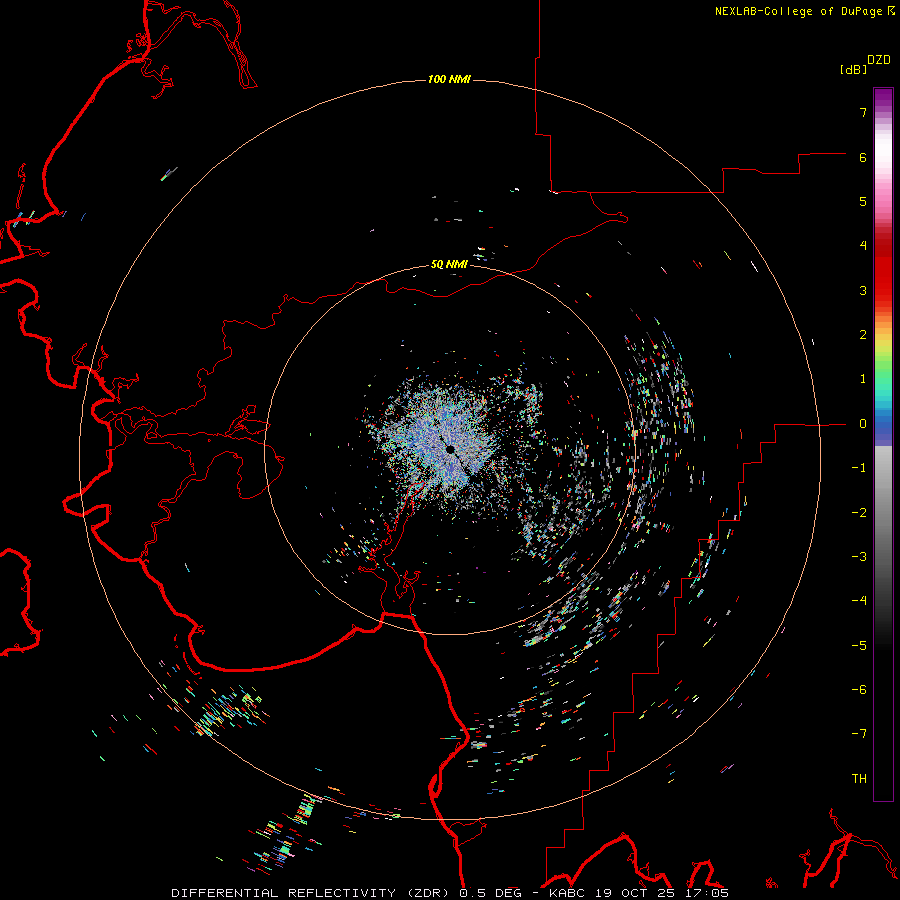The height and width of the screenshot is (900, 900).
Task: Click the 100 NMI range ring label
Action: 449,79
